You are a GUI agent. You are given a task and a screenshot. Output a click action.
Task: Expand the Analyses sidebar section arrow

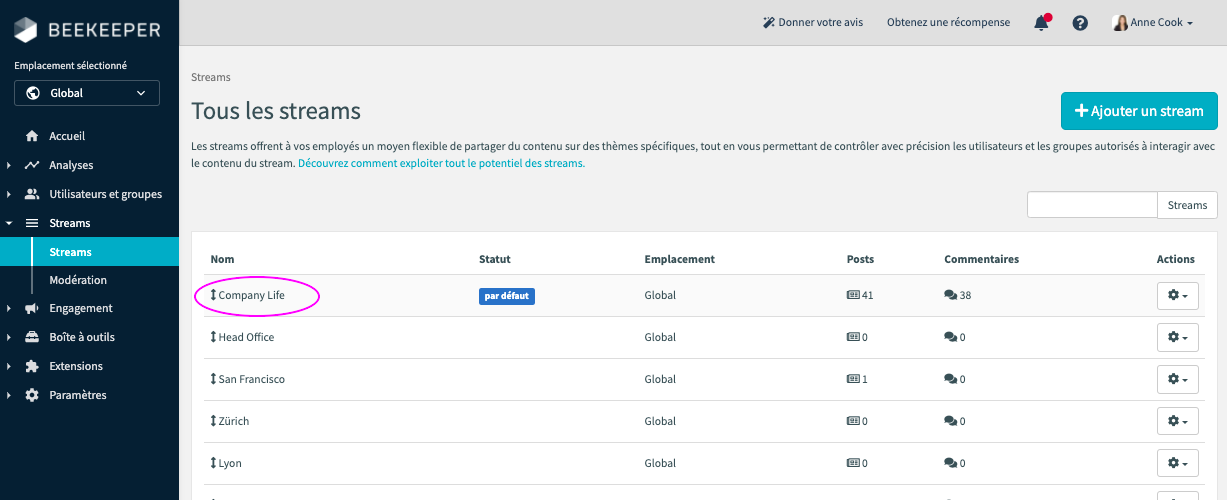click(x=8, y=166)
